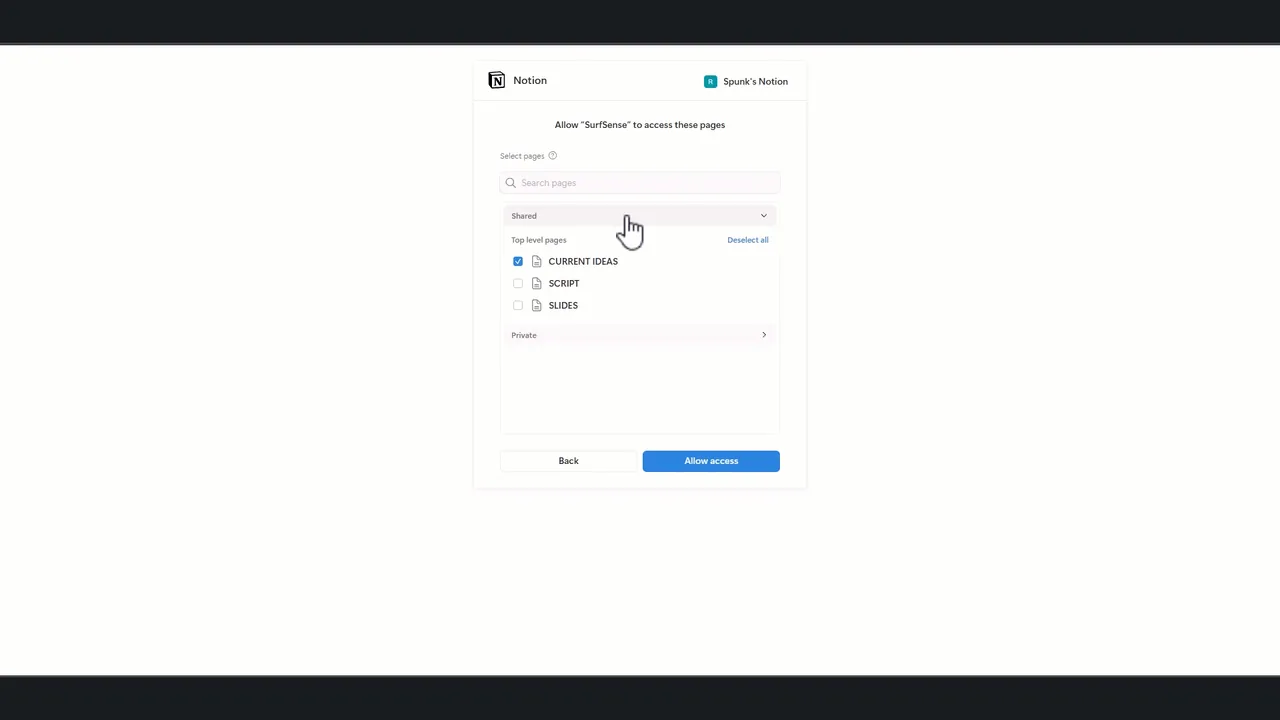Click the Top level pages label
The image size is (1280, 720).
coord(539,240)
